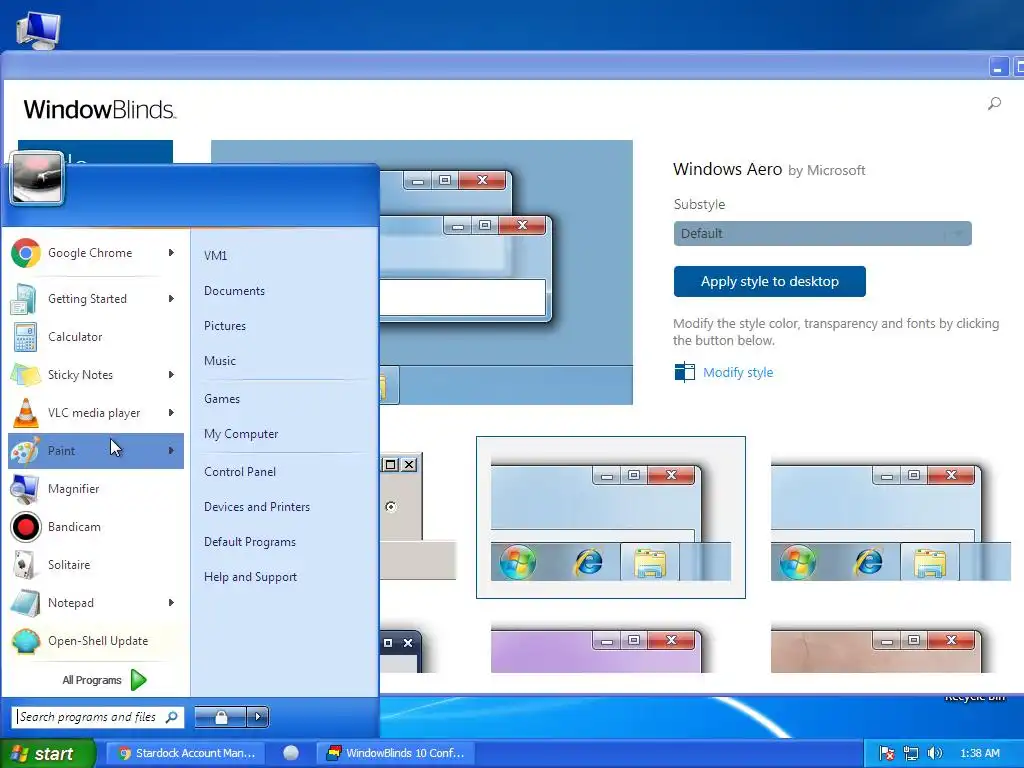Open Music folder entry
Image resolution: width=1024 pixels, height=768 pixels.
[219, 361]
